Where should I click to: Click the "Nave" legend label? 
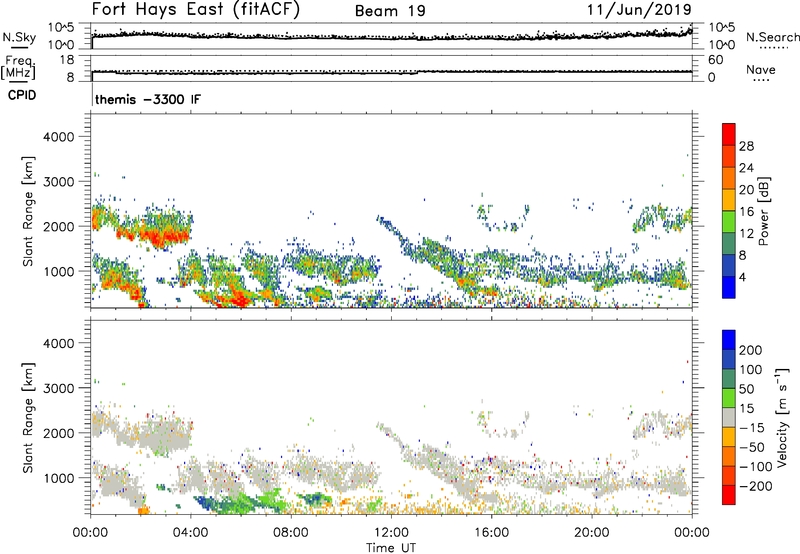point(761,69)
